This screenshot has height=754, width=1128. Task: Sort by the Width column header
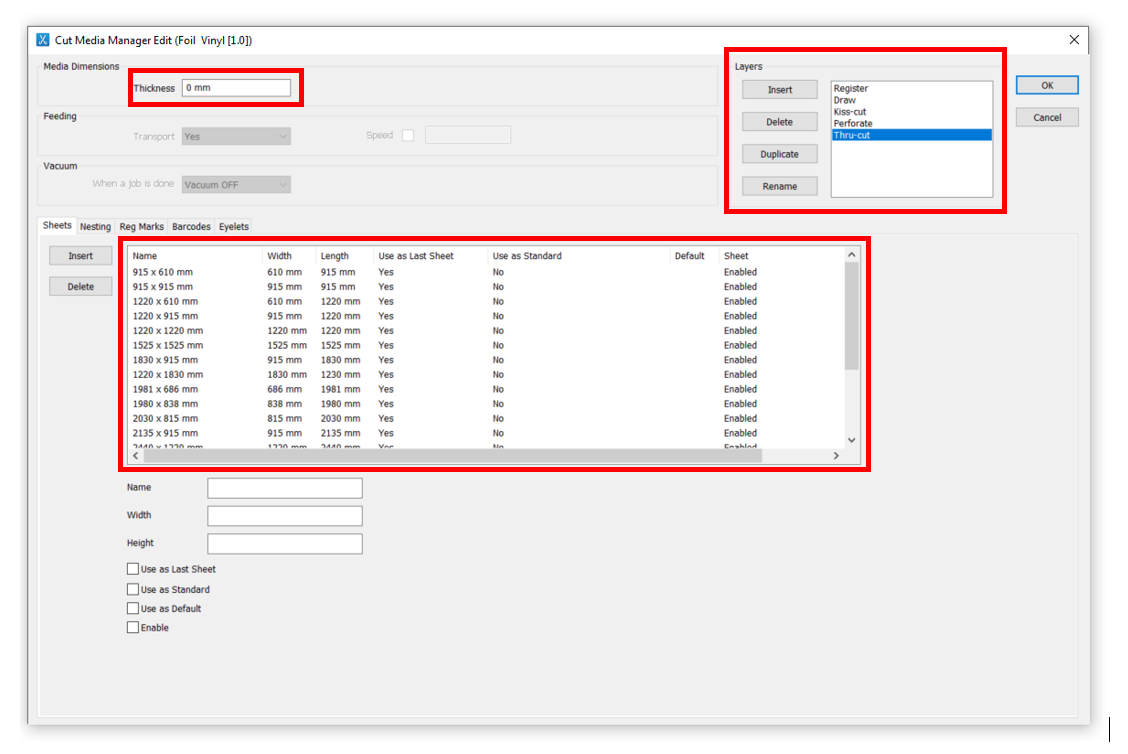(x=289, y=256)
